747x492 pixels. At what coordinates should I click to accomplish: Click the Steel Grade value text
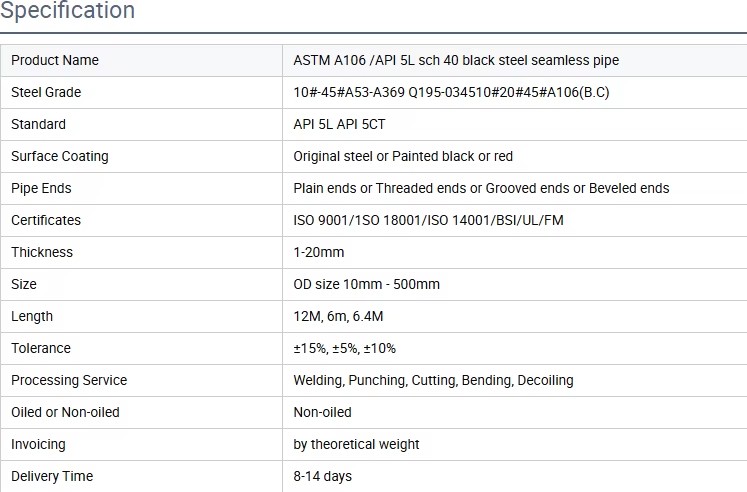(x=451, y=92)
